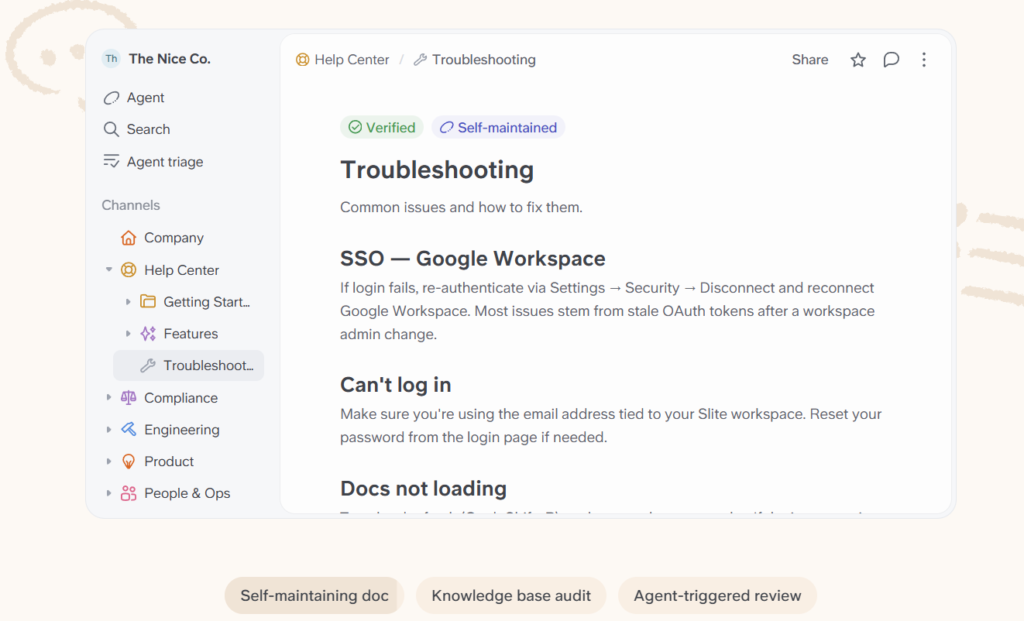The height and width of the screenshot is (621, 1024).
Task: Click the Share button
Action: (x=810, y=60)
